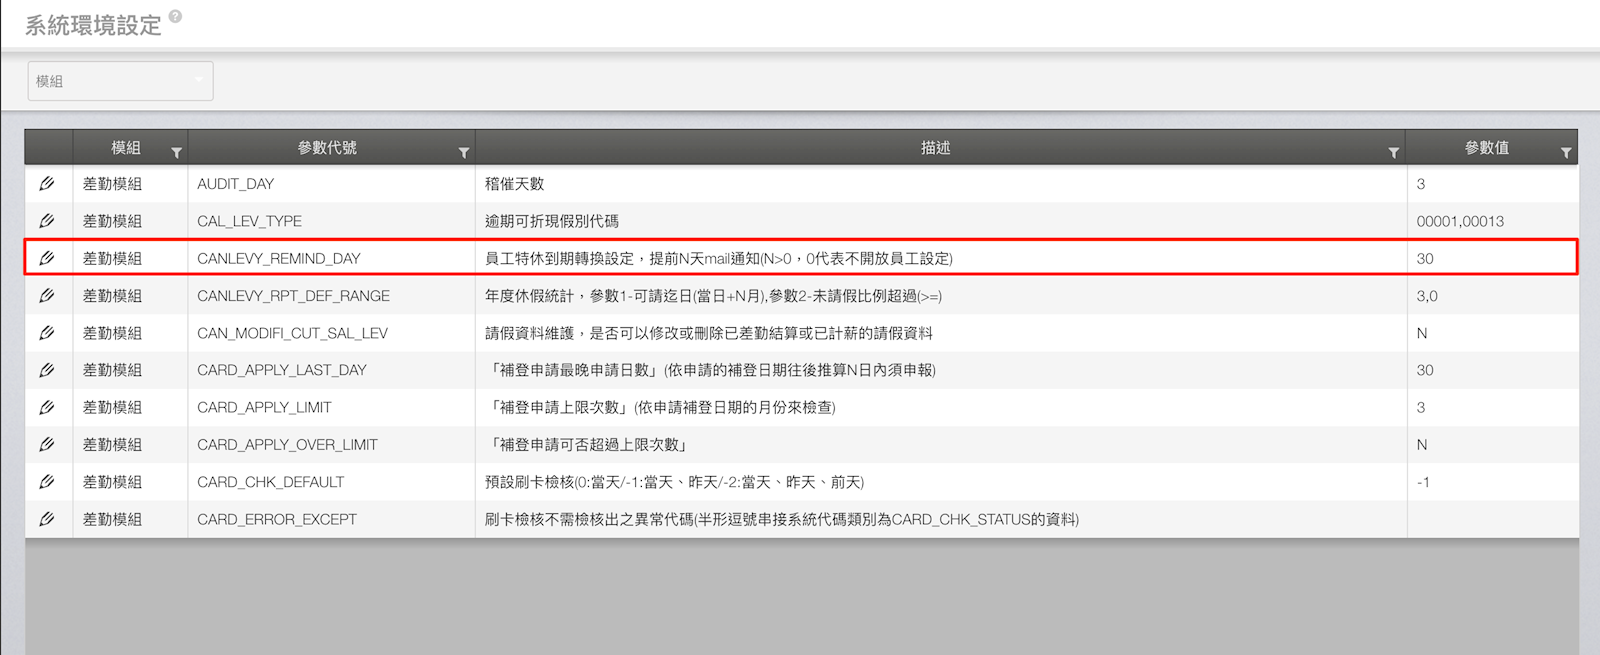Viewport: 1600px width, 655px height.
Task: Click 參數值 column header text
Action: pos(1486,148)
